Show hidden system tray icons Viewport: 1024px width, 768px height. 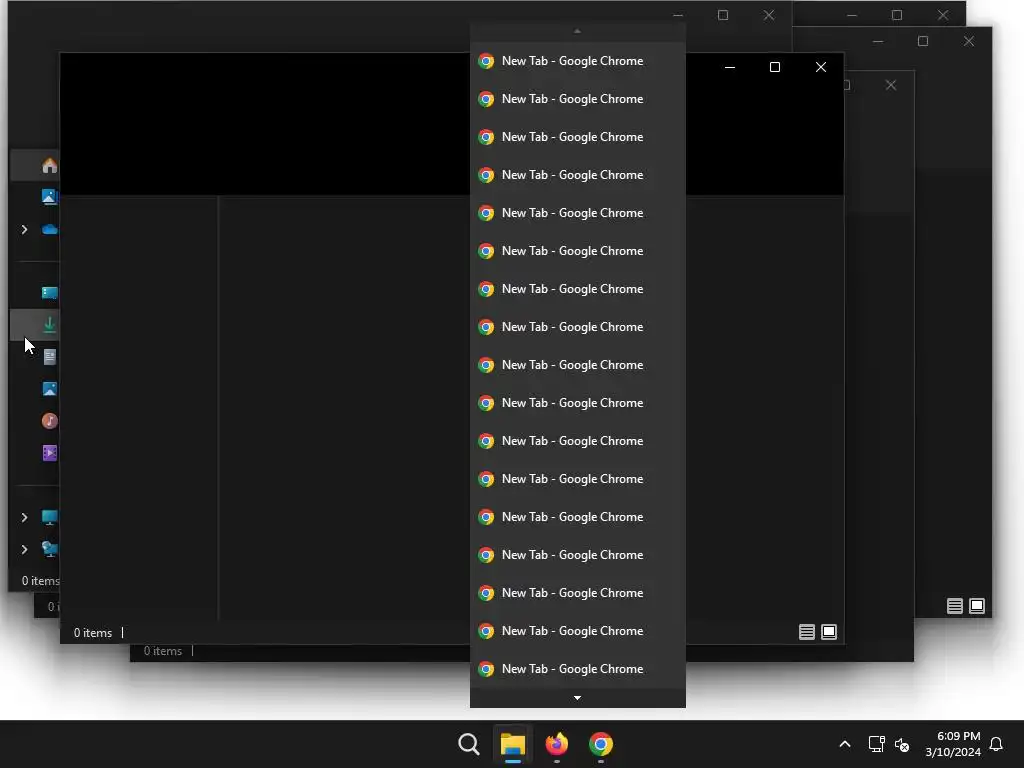tap(844, 744)
